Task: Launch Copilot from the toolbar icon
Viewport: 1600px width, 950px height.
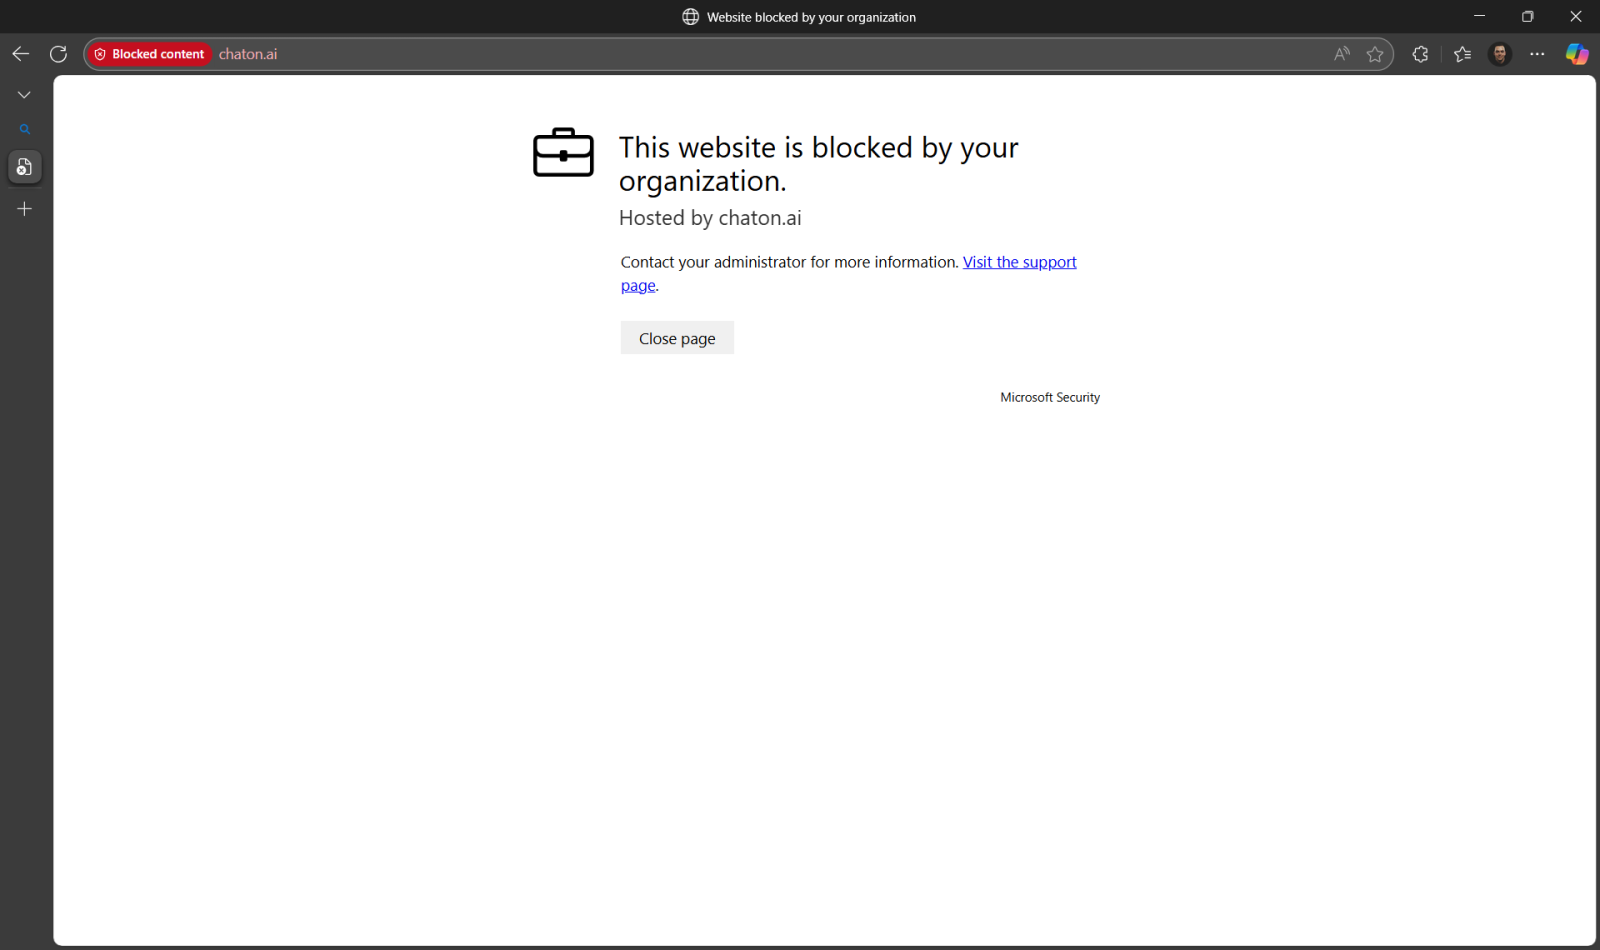Action: click(x=1577, y=54)
